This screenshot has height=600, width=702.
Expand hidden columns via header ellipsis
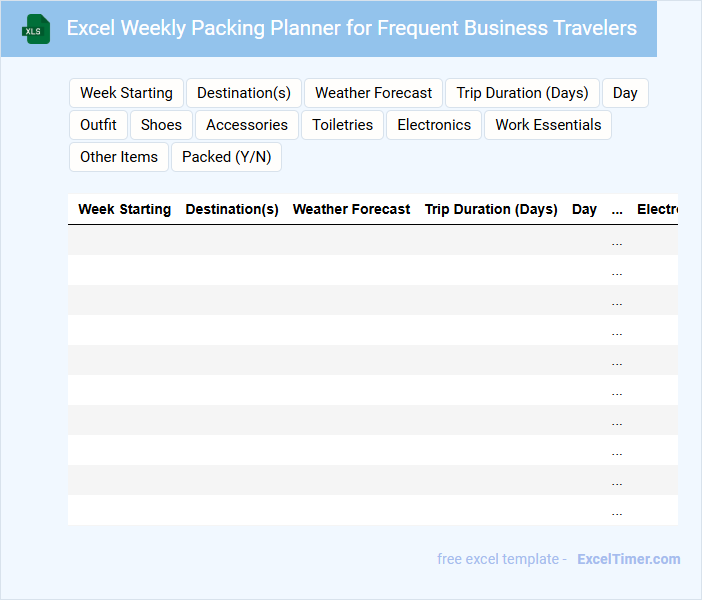(x=617, y=210)
